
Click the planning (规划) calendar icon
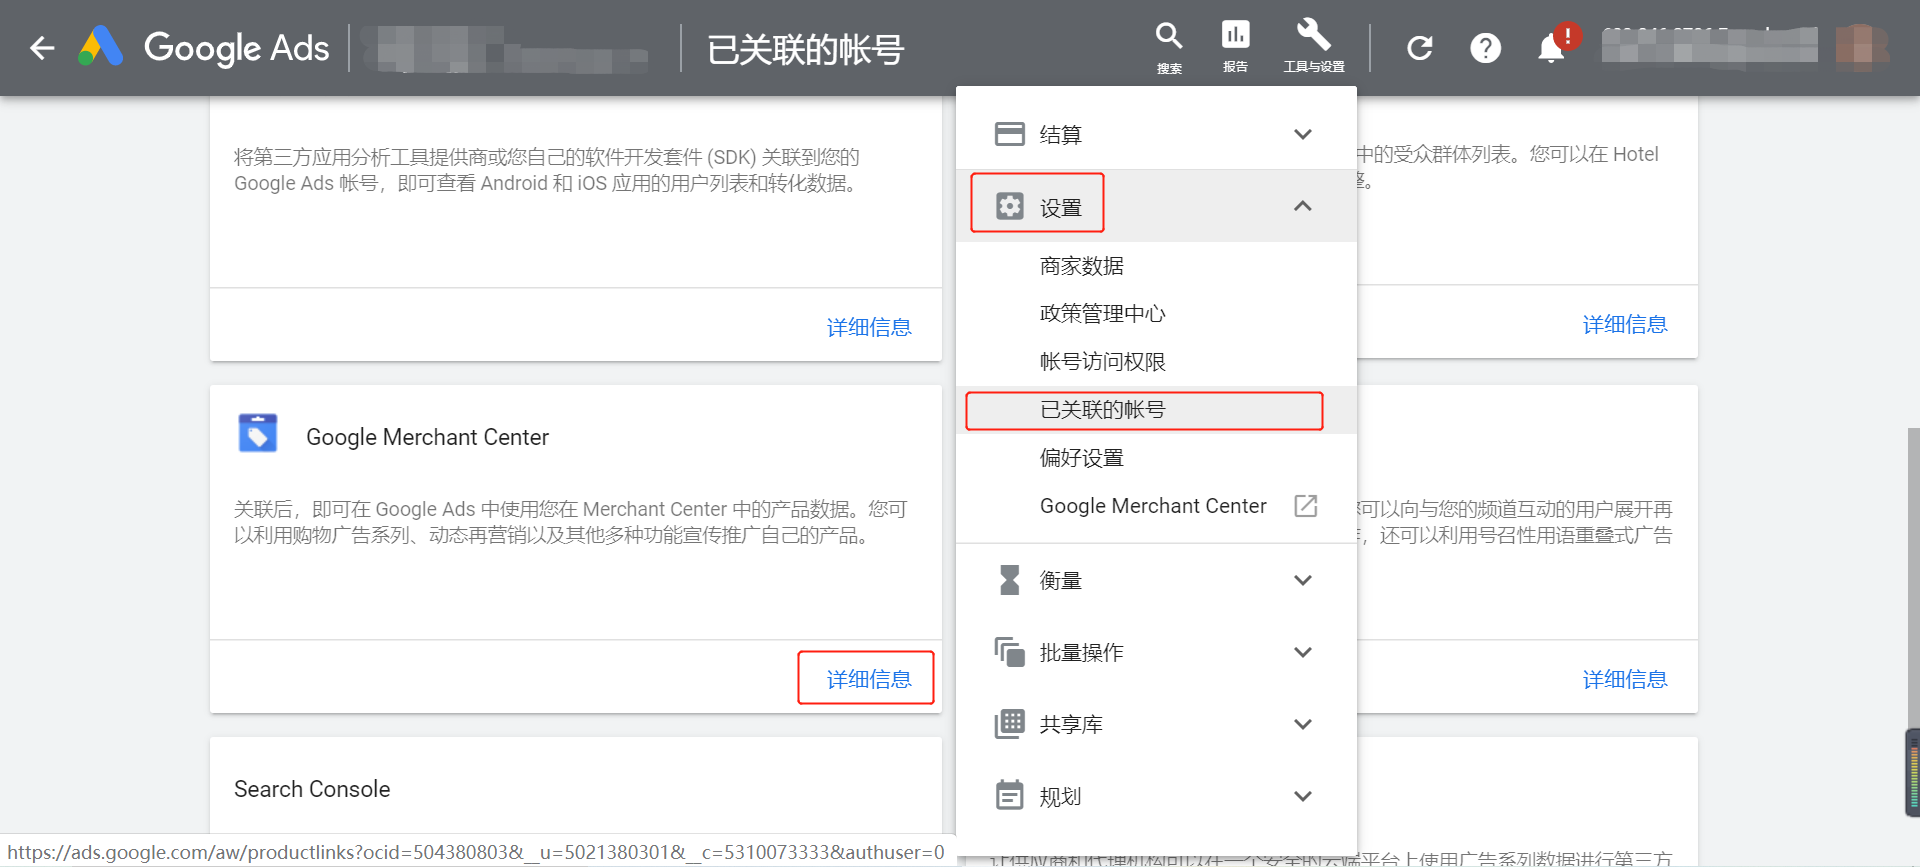pos(1010,796)
